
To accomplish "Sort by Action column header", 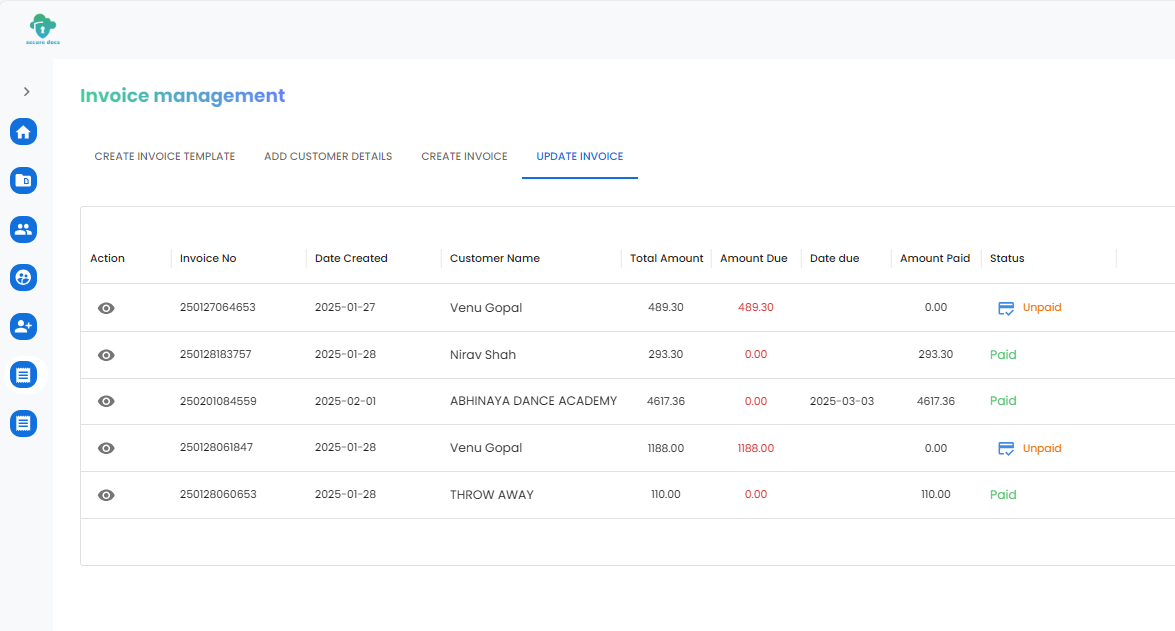I will pyautogui.click(x=107, y=259).
